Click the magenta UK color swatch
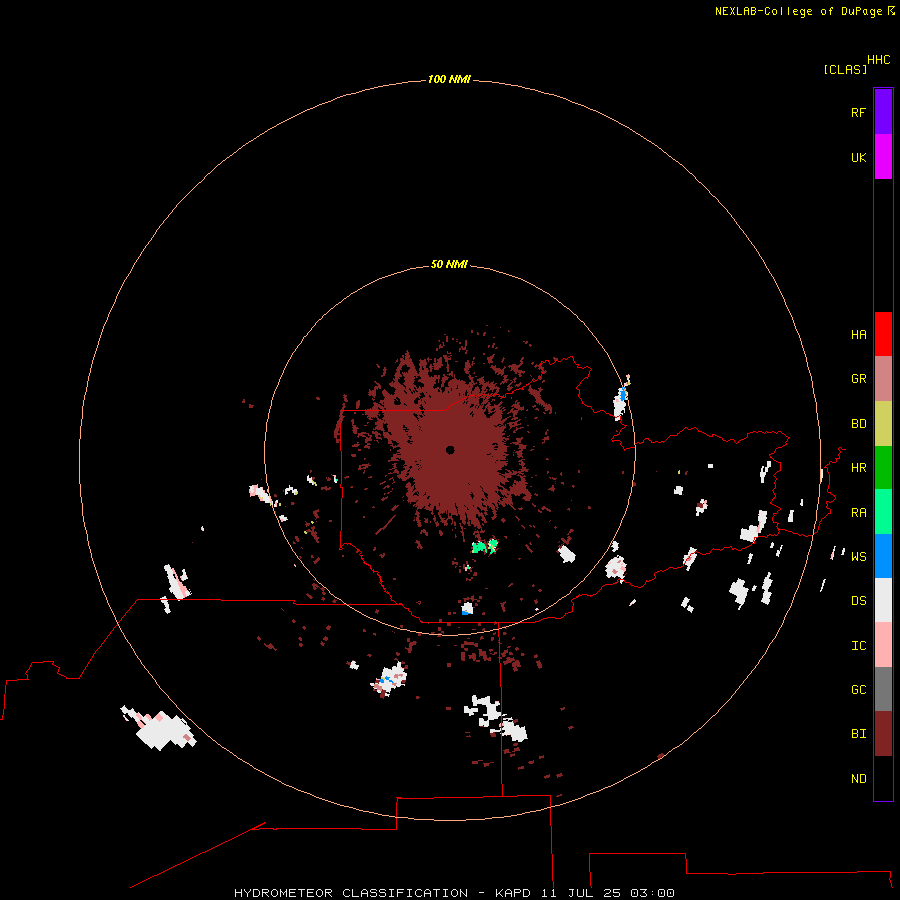Viewport: 900px width, 900px height. point(883,157)
